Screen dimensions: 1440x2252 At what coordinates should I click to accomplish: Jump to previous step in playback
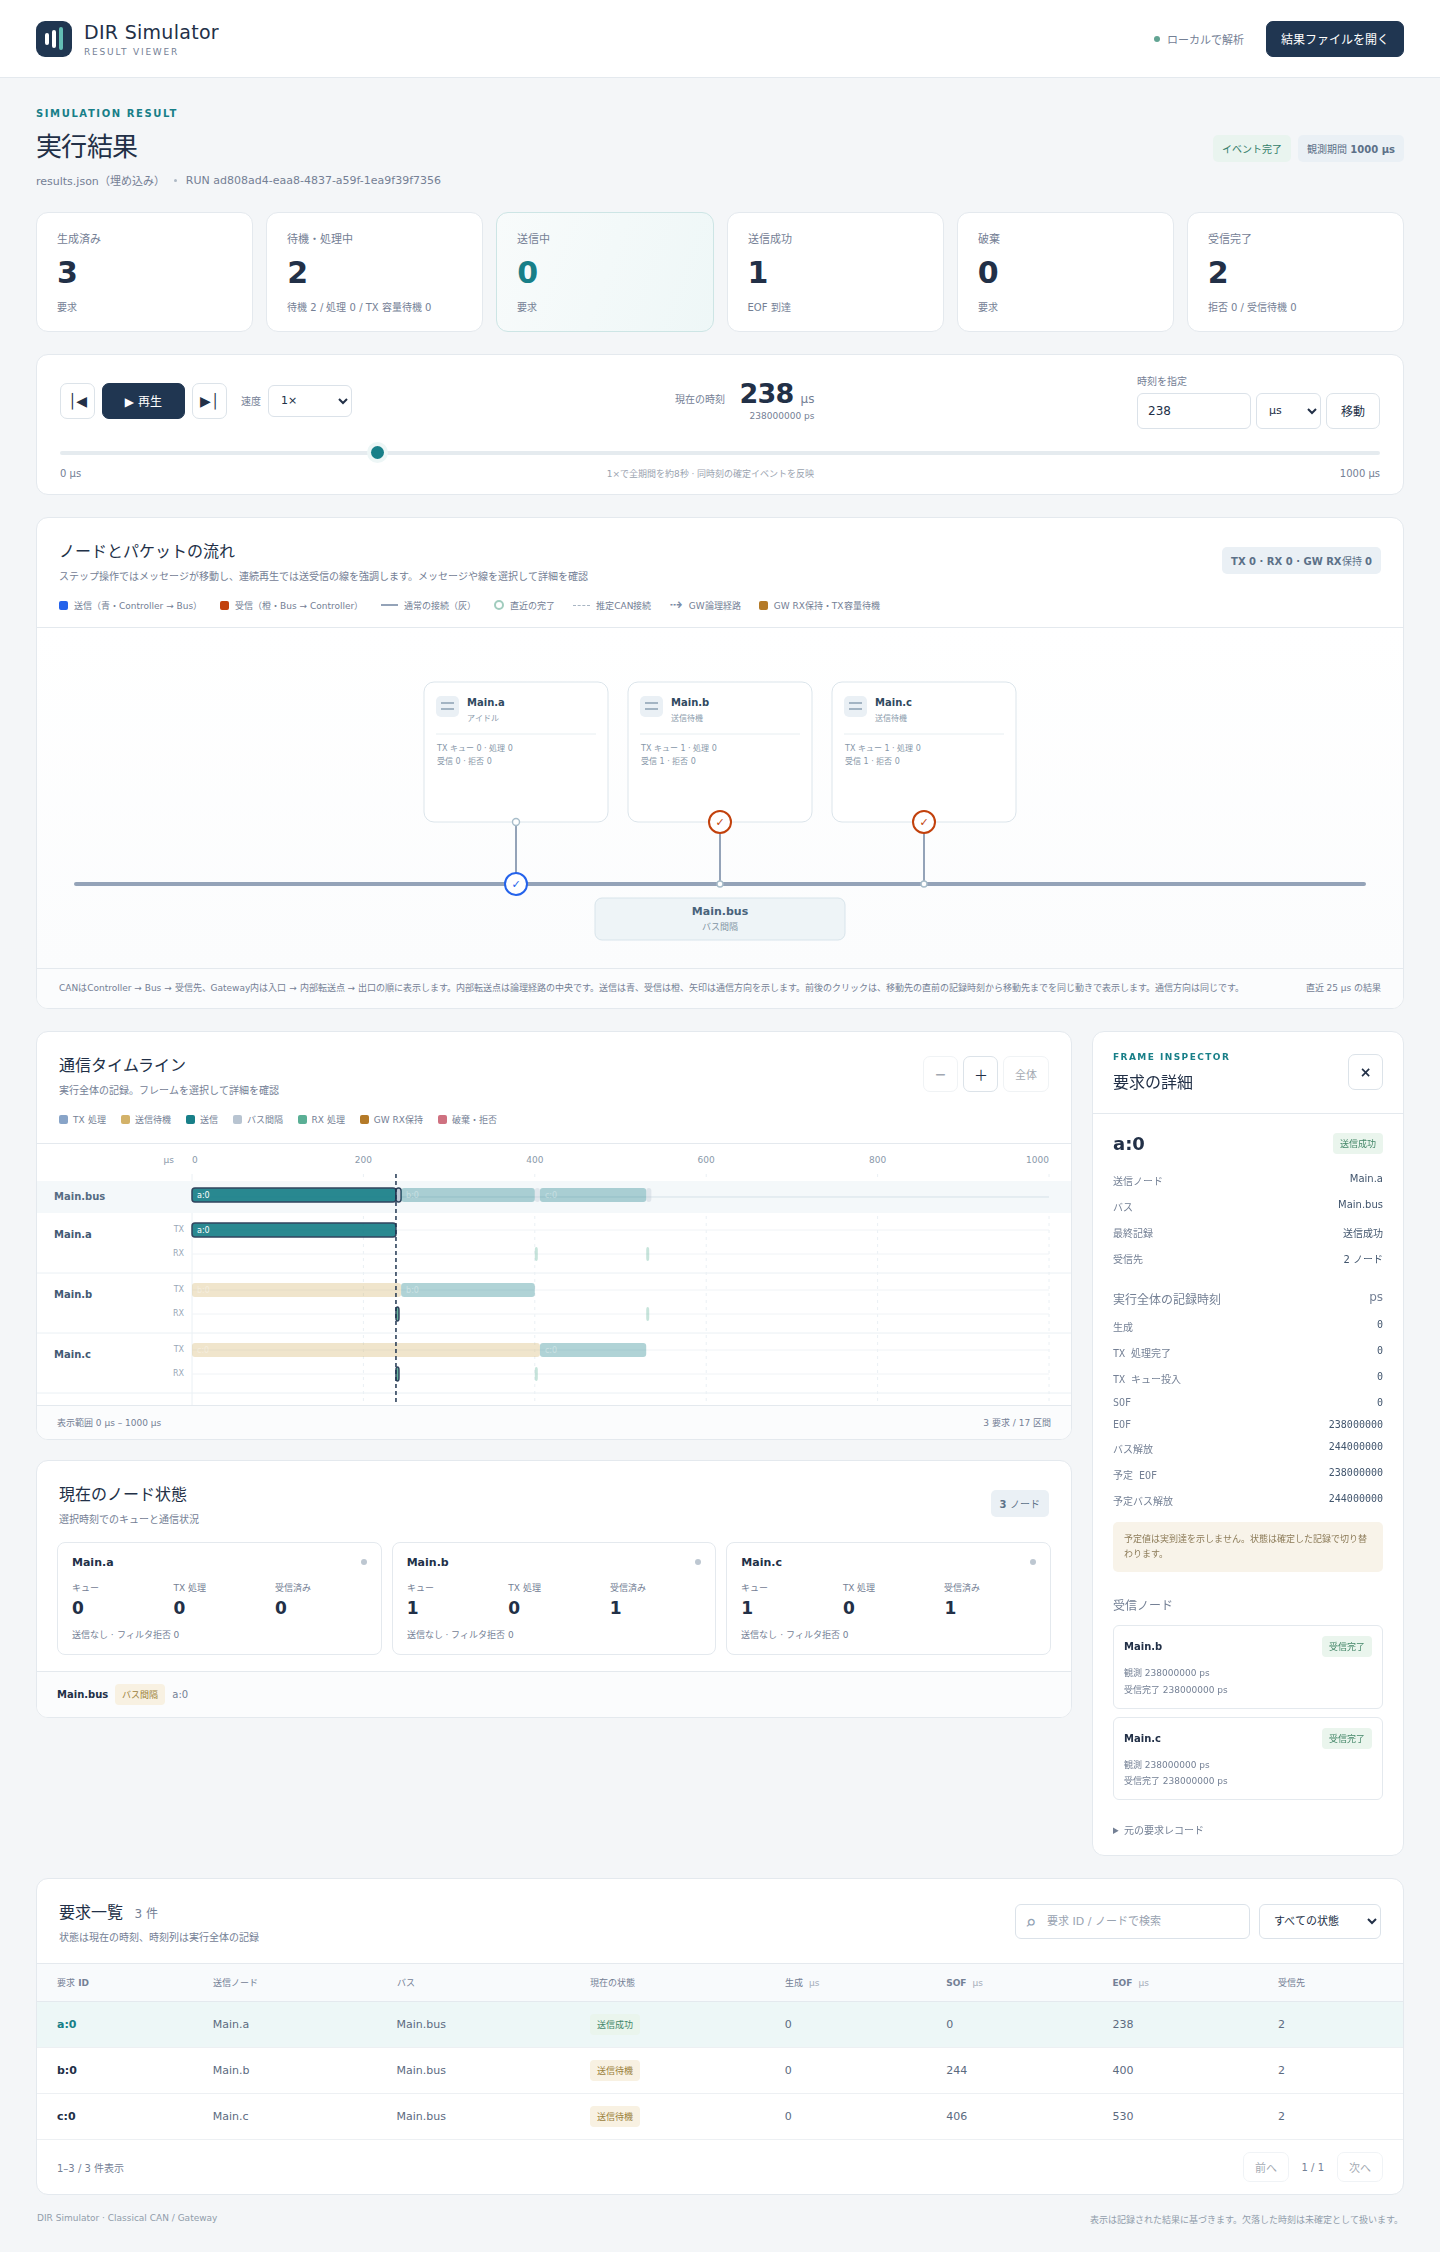point(78,401)
